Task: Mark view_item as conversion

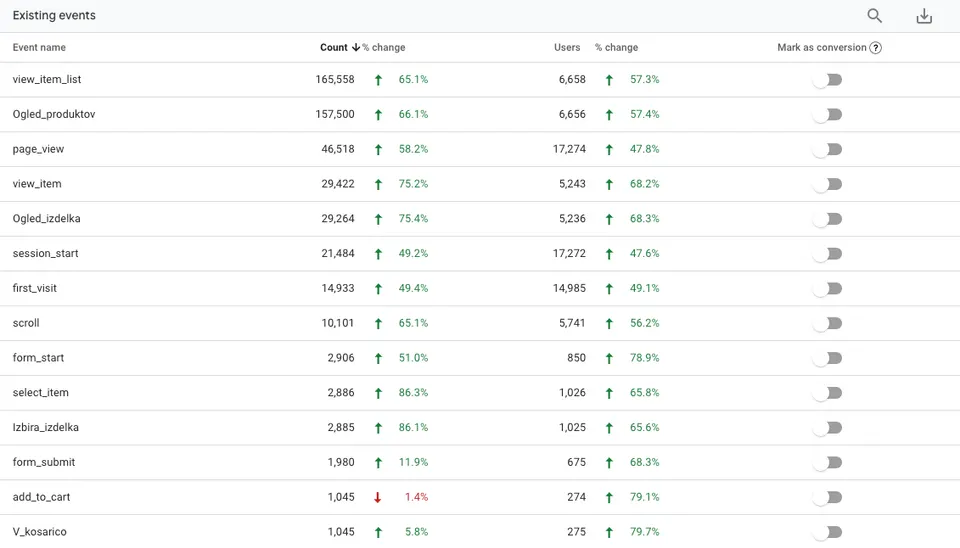Action: 828,184
